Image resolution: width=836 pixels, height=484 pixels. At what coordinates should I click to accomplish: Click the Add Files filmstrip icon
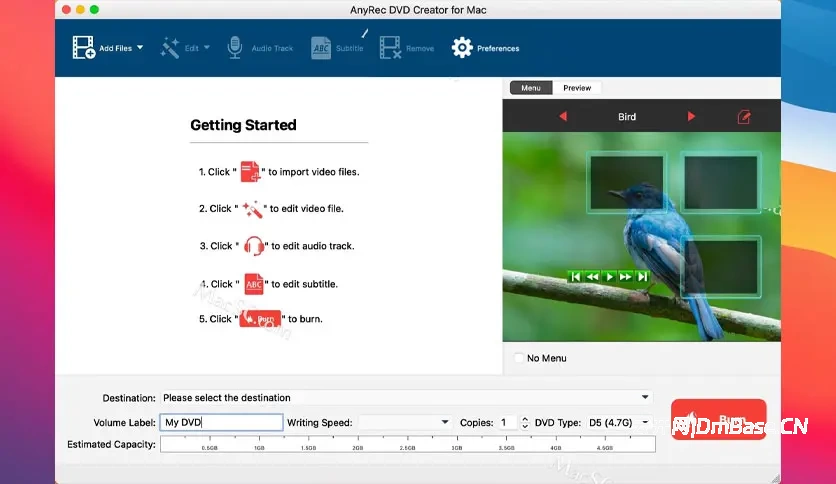[x=84, y=47]
